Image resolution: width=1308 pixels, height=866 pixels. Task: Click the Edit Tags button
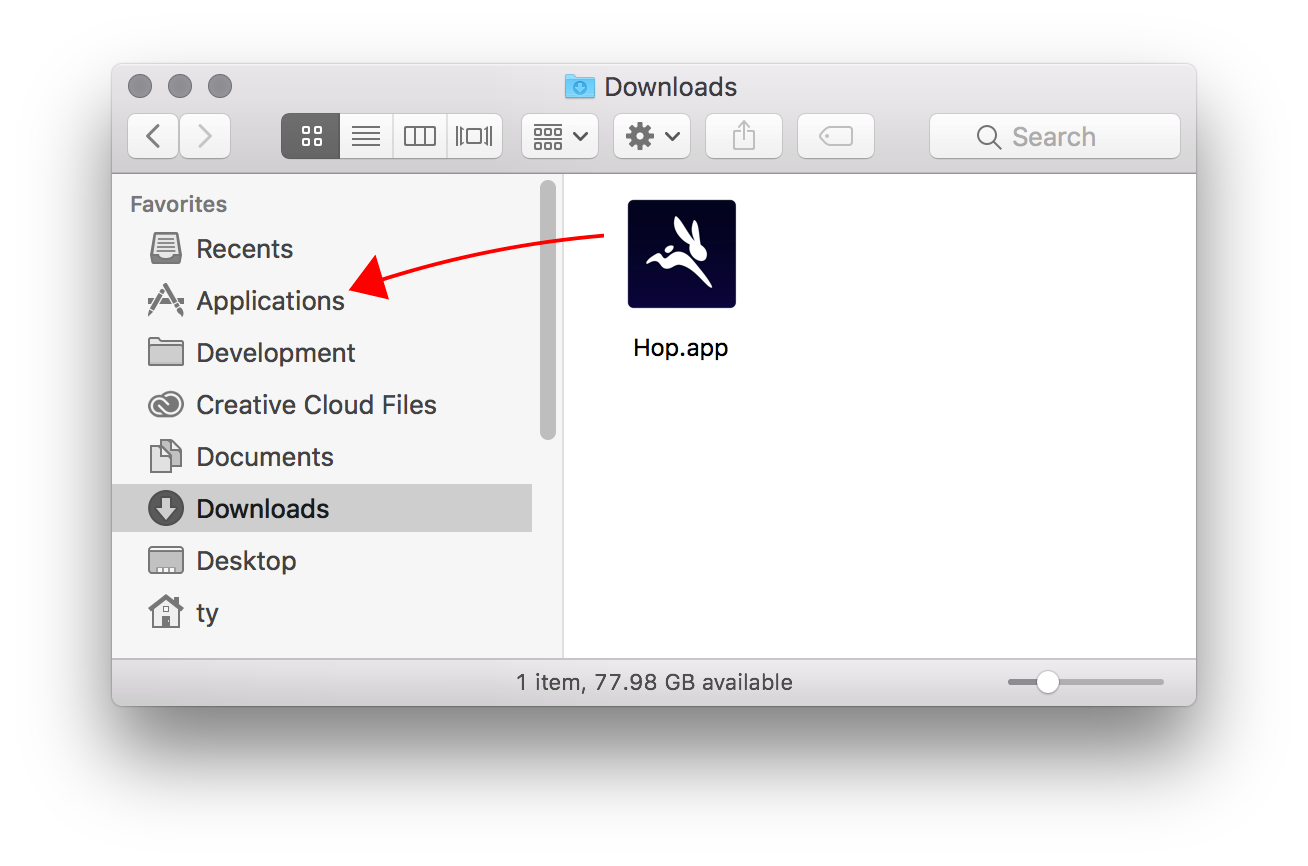click(x=836, y=136)
